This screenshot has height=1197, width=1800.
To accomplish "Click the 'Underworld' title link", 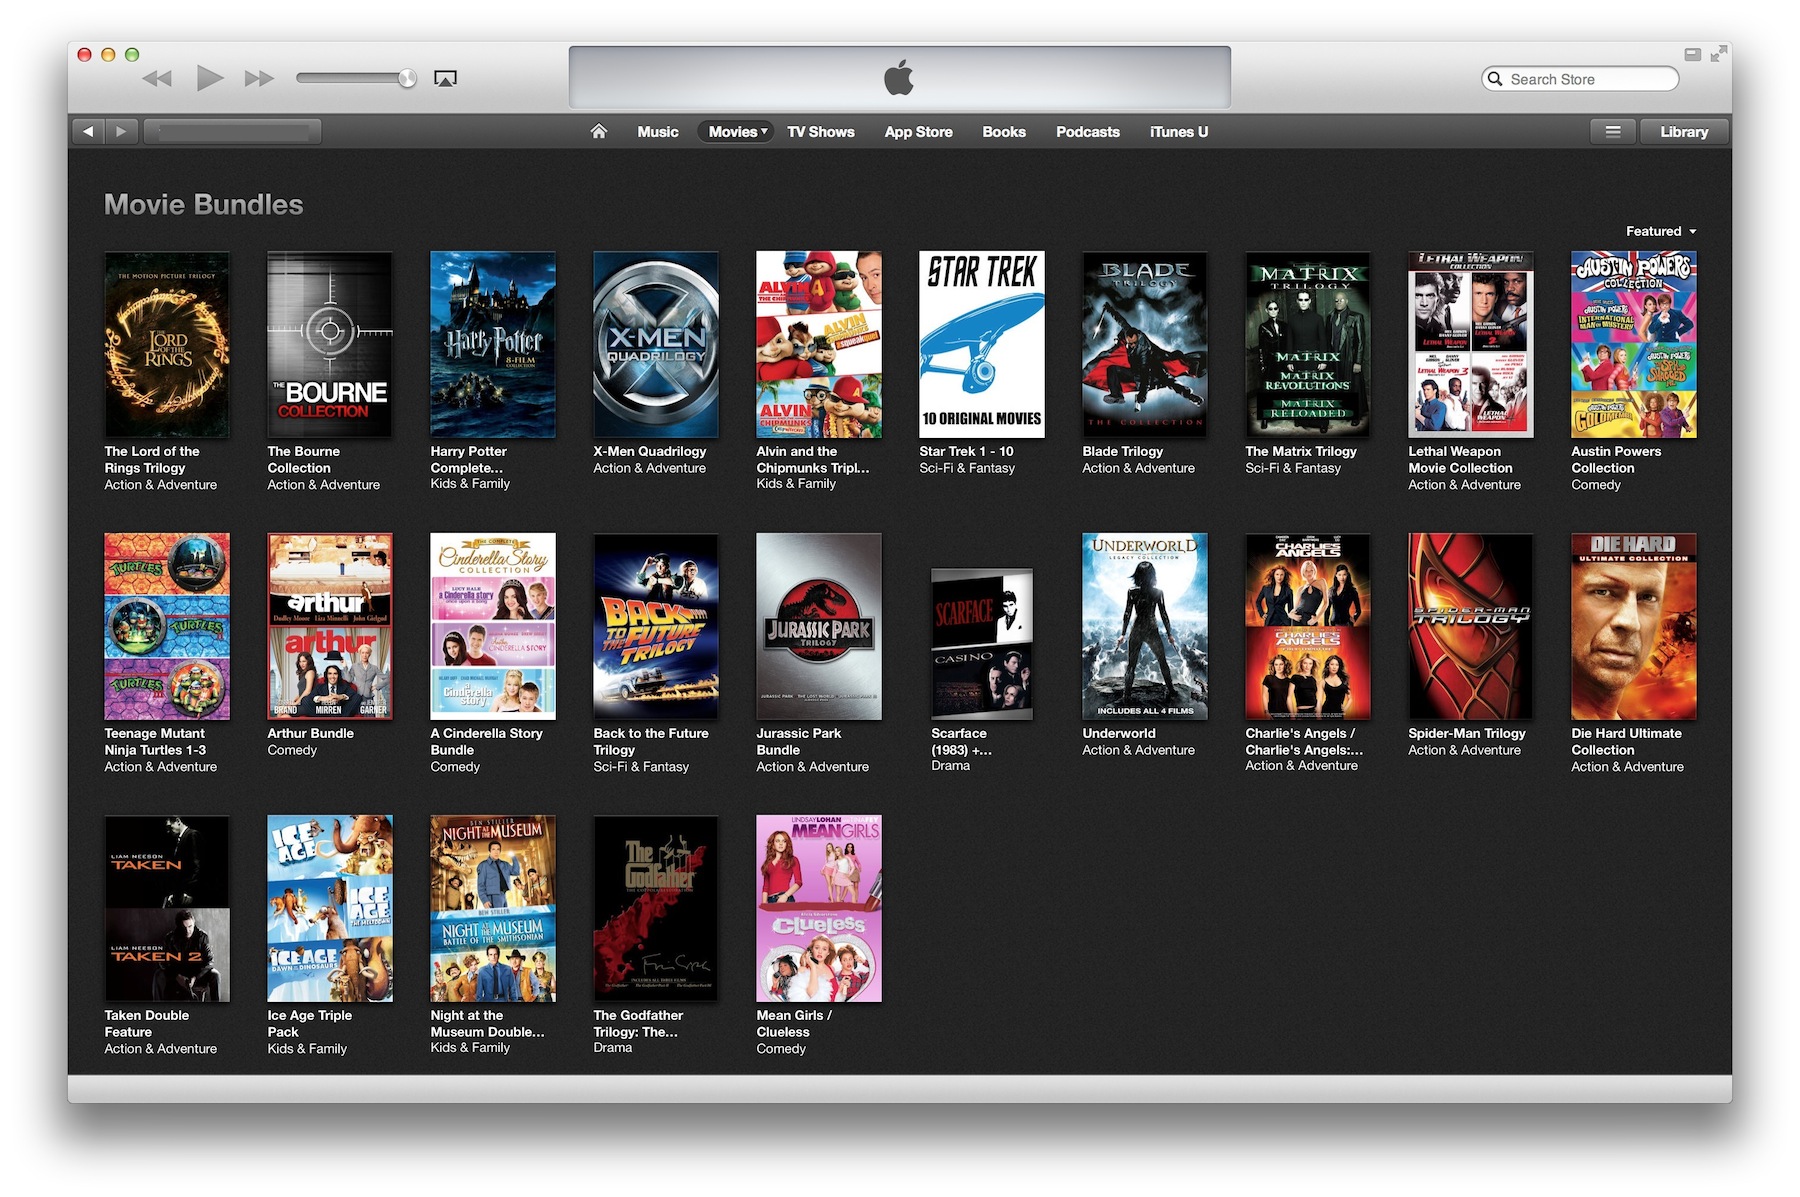I will (x=1119, y=733).
